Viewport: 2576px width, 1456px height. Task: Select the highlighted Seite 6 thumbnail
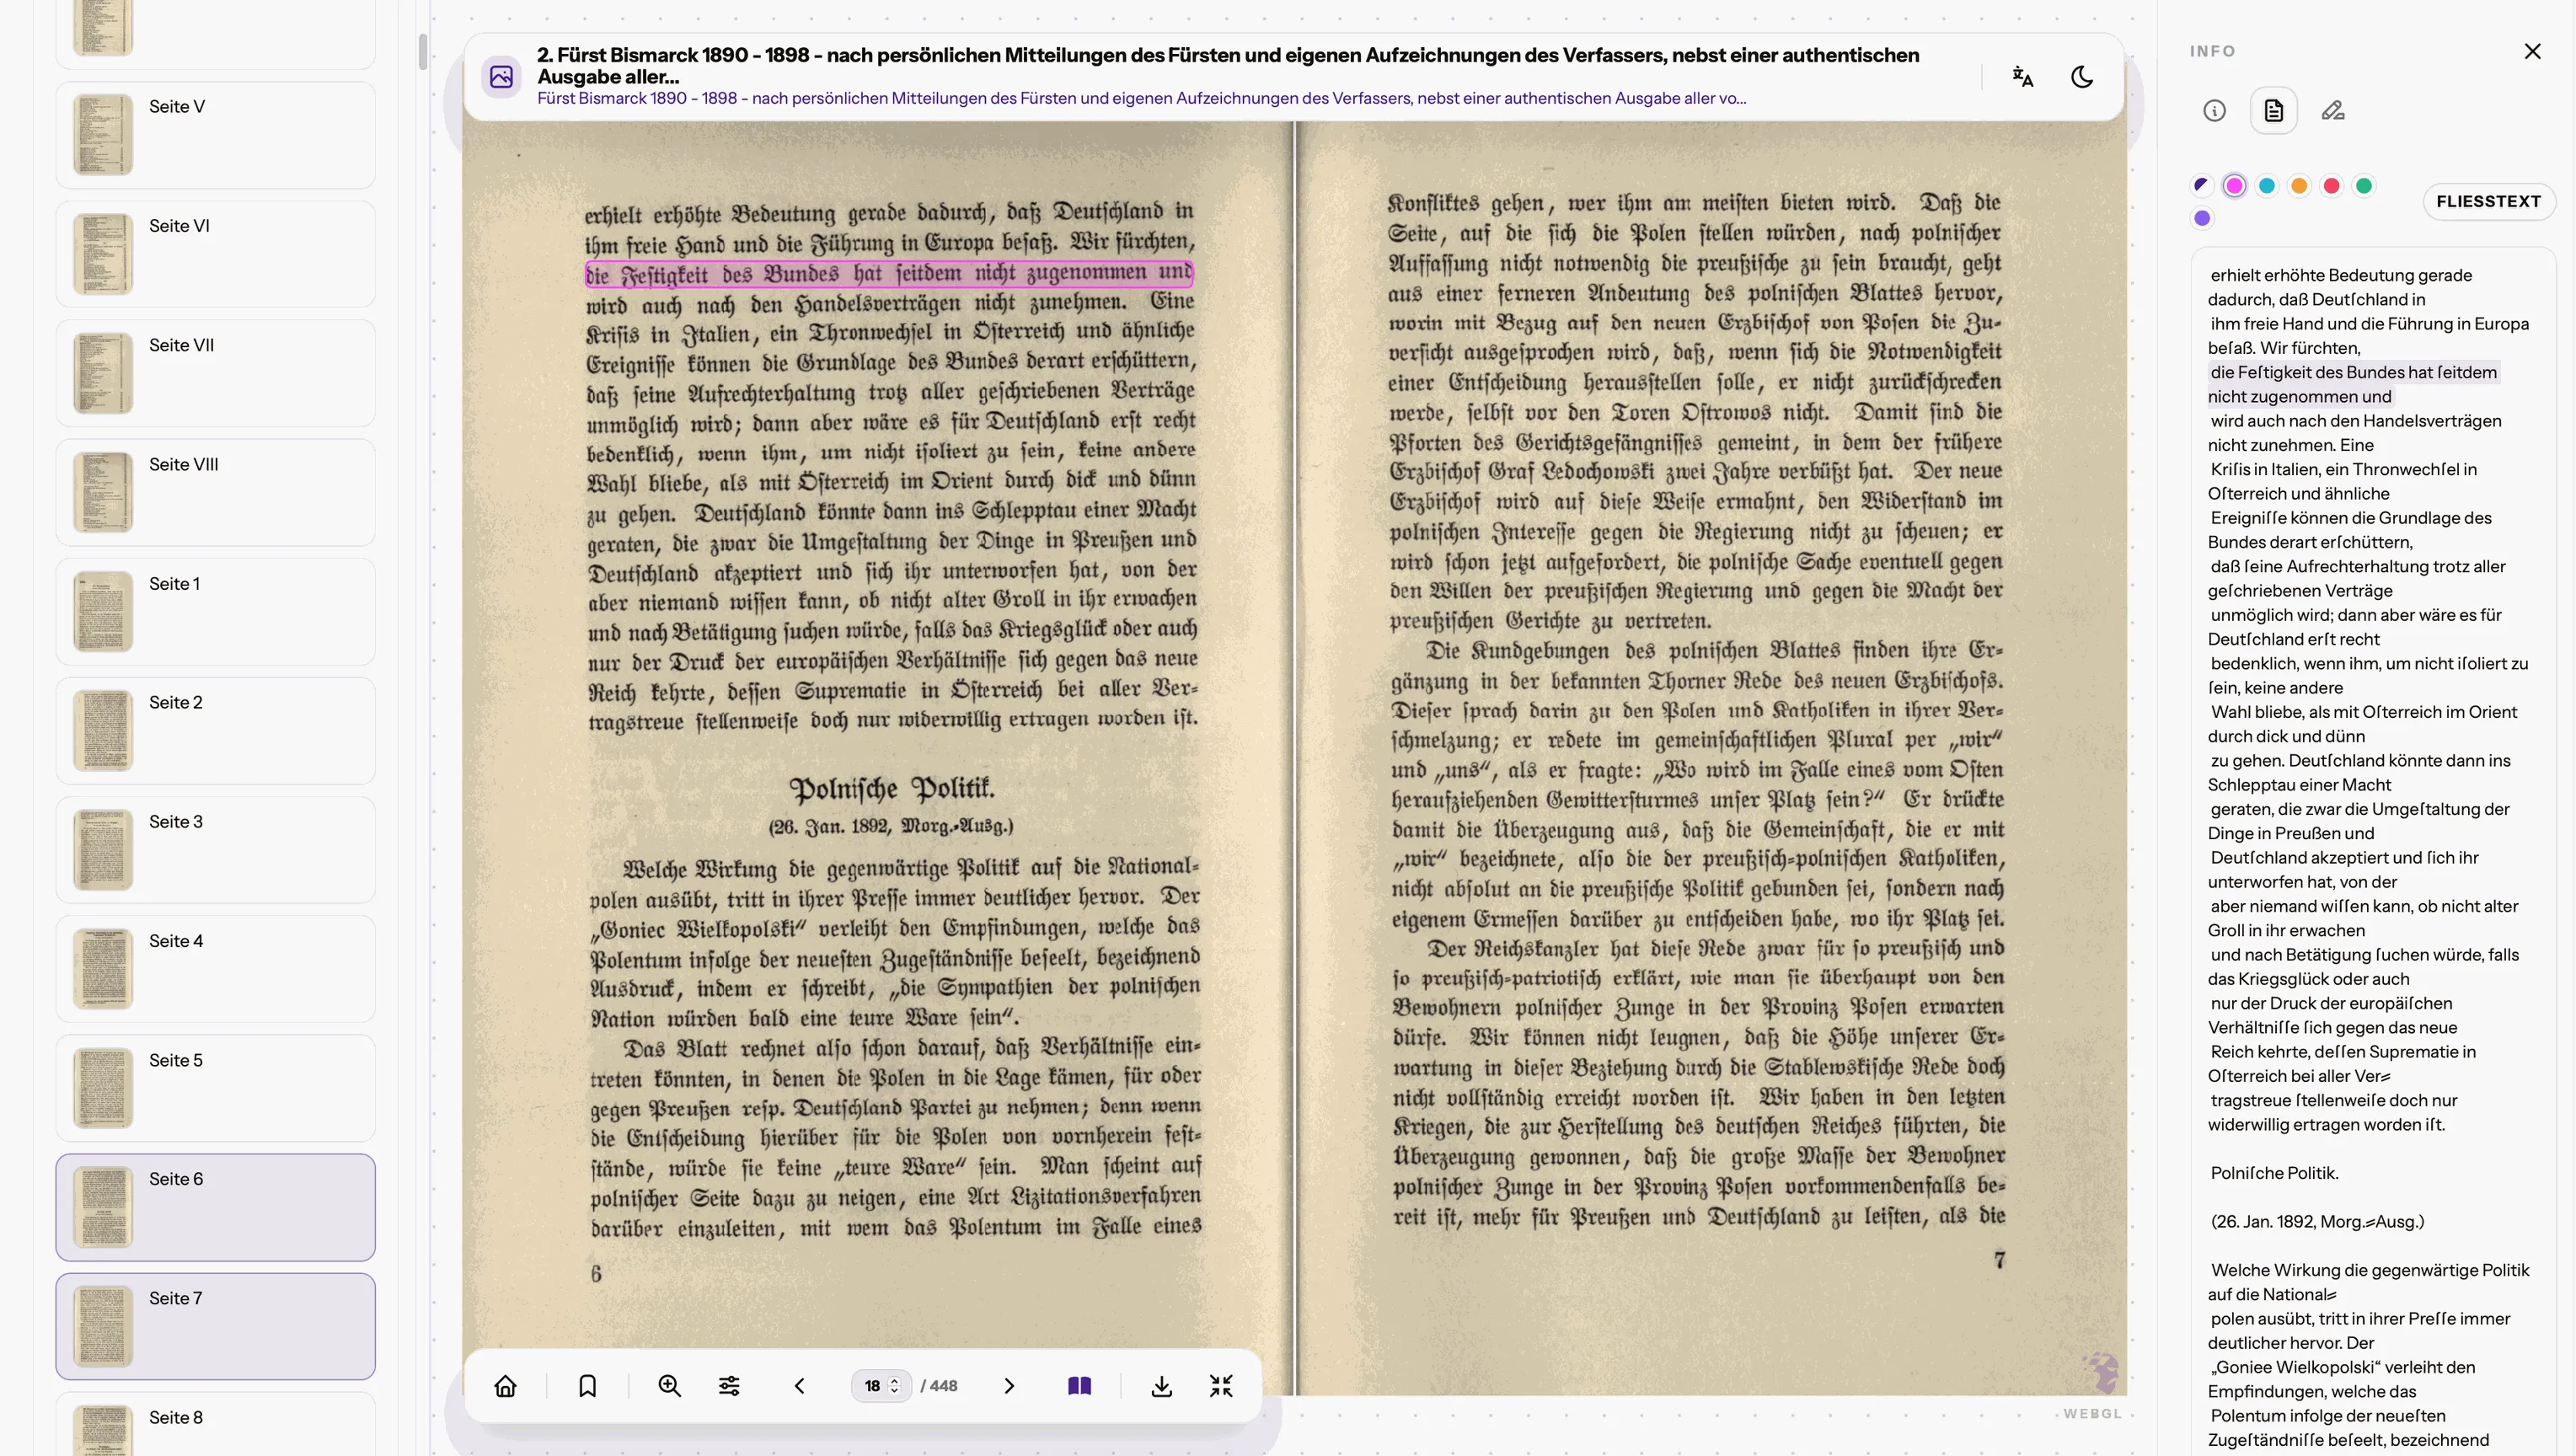pos(215,1207)
